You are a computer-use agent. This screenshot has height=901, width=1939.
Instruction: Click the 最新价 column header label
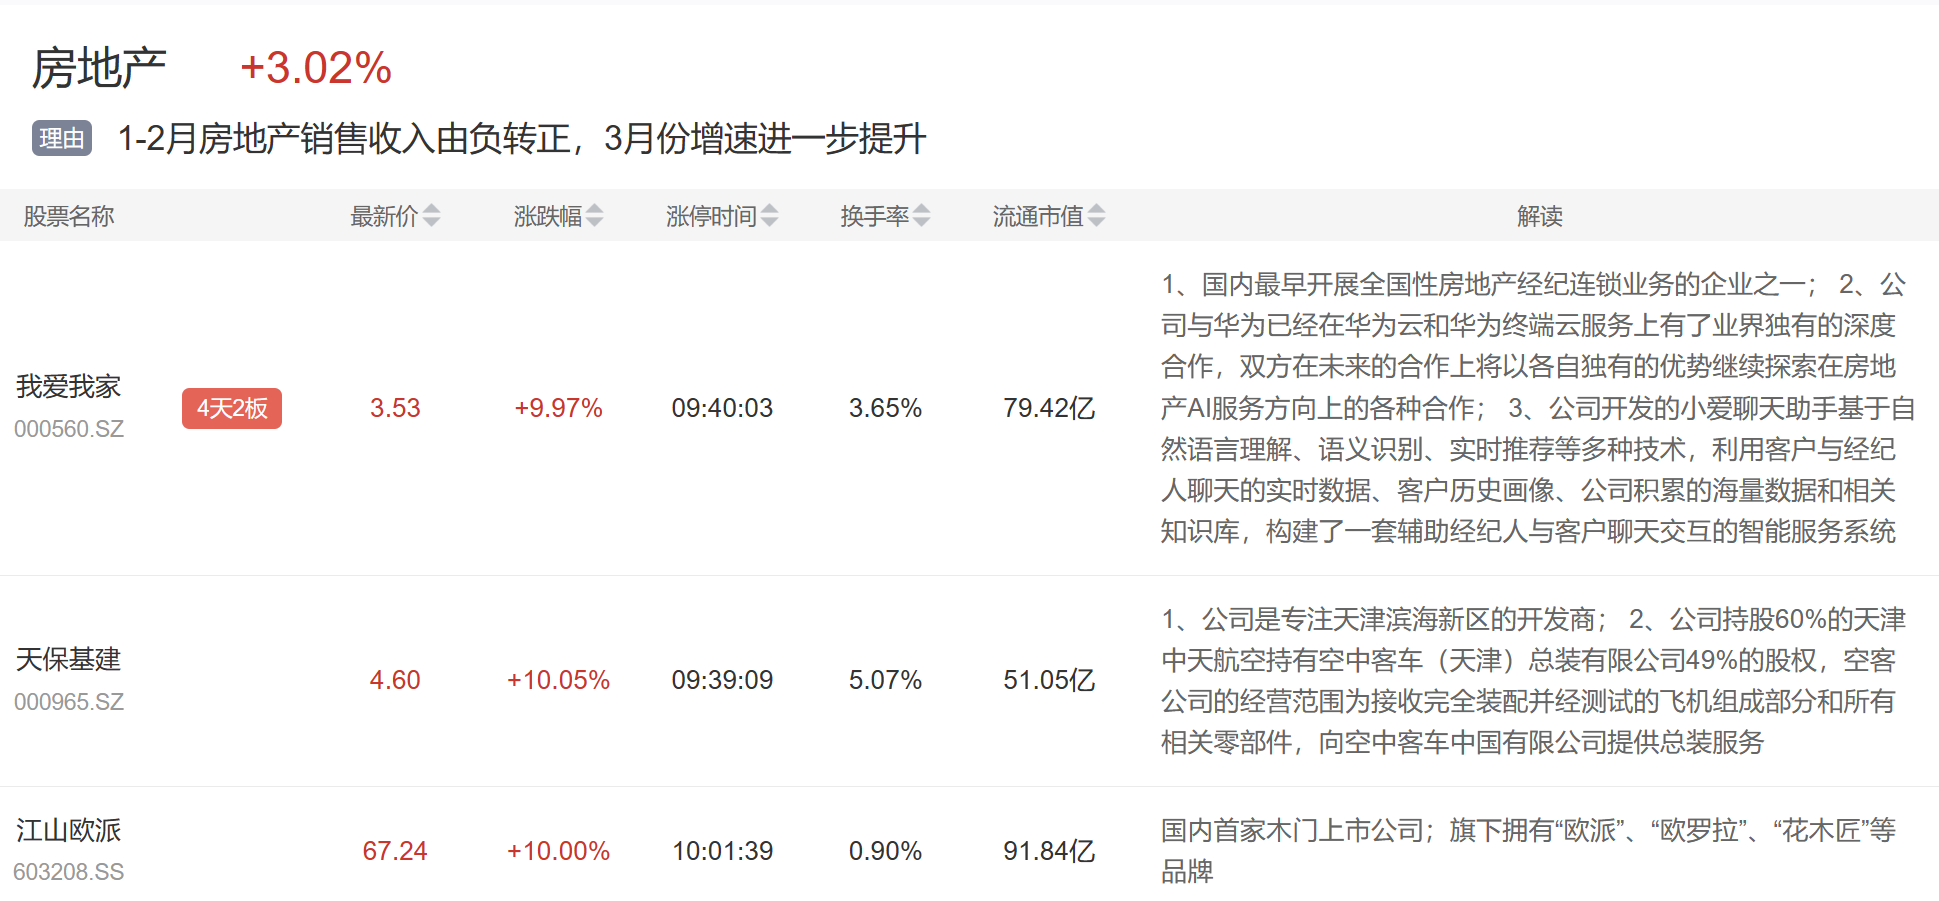tap(384, 216)
